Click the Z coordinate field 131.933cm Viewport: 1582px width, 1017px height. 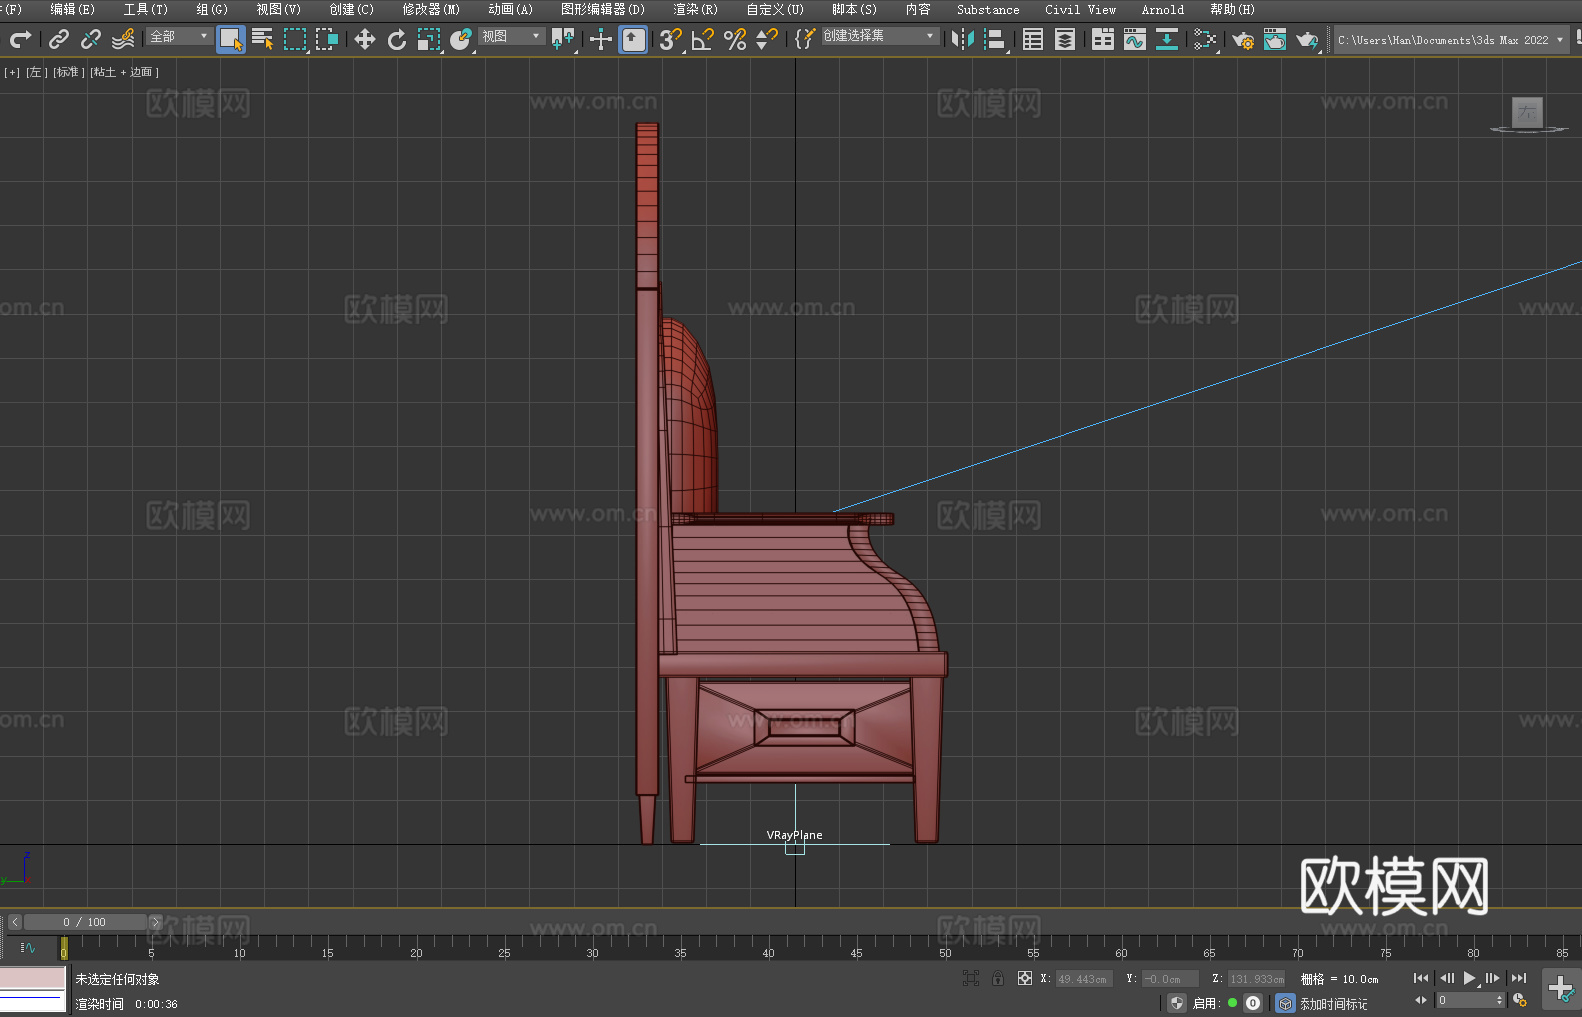click(1256, 979)
